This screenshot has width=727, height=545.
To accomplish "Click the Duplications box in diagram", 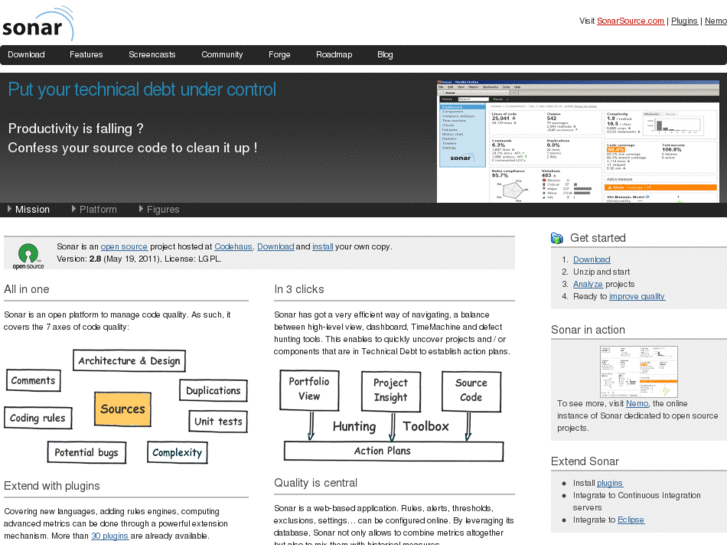I will pos(213,391).
